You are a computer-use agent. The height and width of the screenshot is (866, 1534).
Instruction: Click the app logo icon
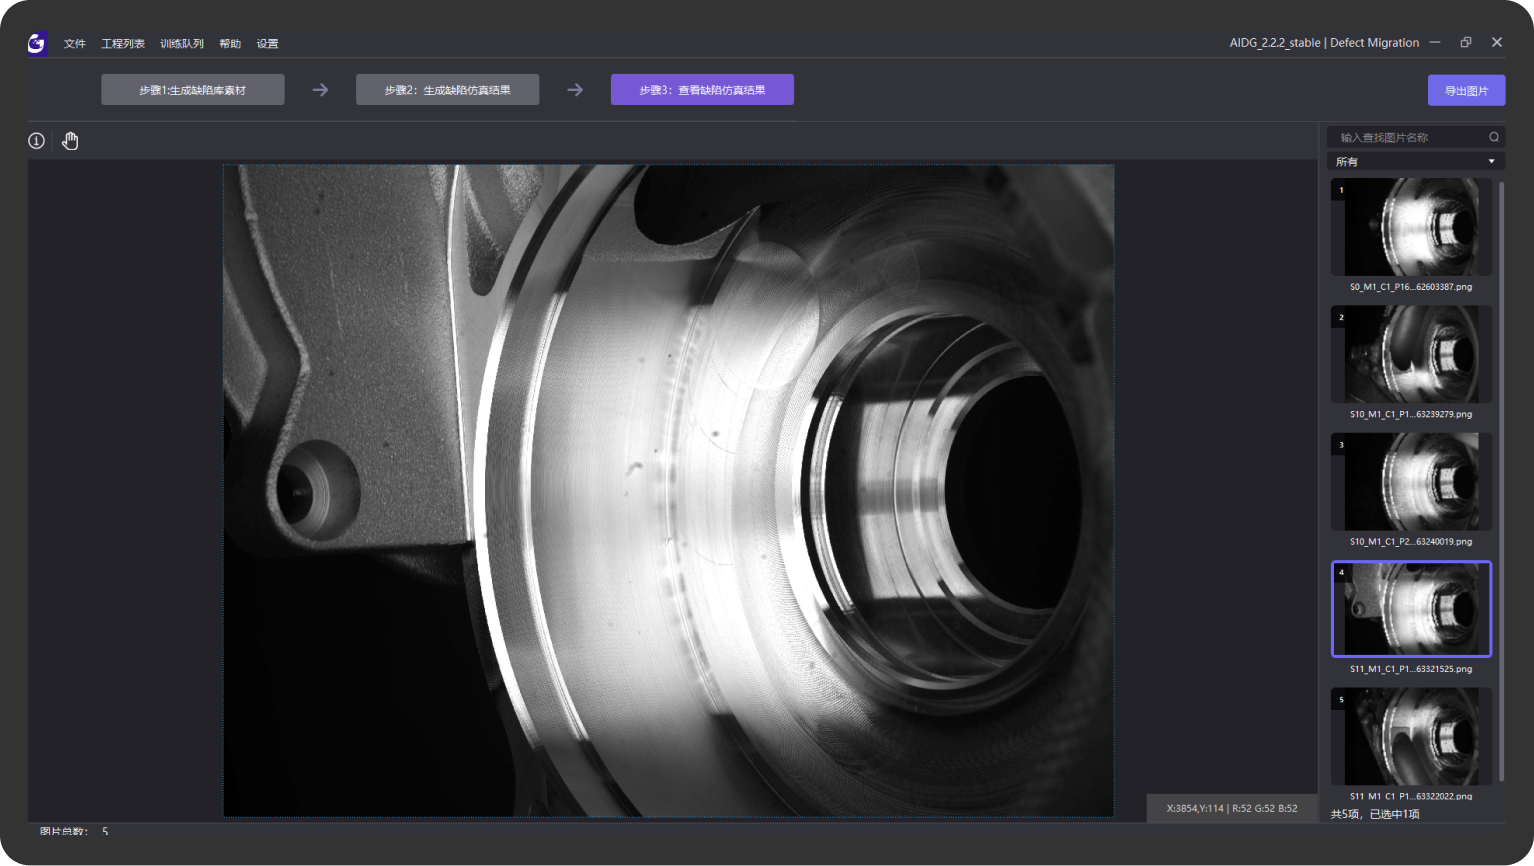37,43
